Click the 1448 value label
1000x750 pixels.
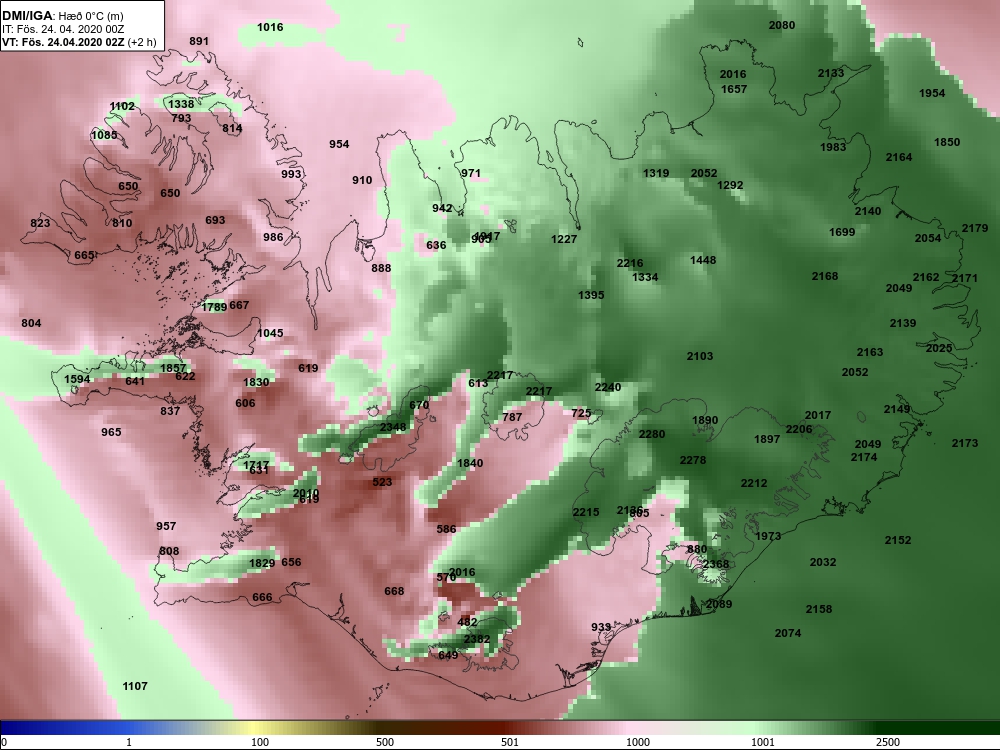[x=703, y=260]
